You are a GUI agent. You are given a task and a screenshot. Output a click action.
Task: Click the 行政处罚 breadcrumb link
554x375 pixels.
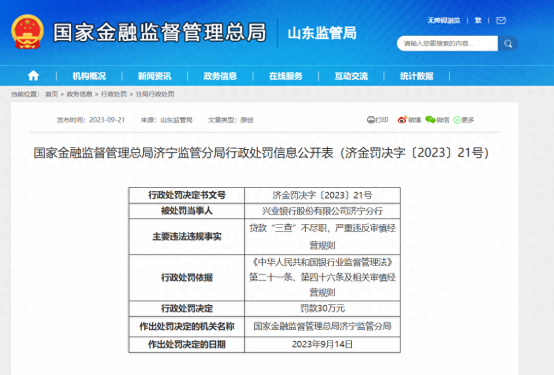point(114,94)
